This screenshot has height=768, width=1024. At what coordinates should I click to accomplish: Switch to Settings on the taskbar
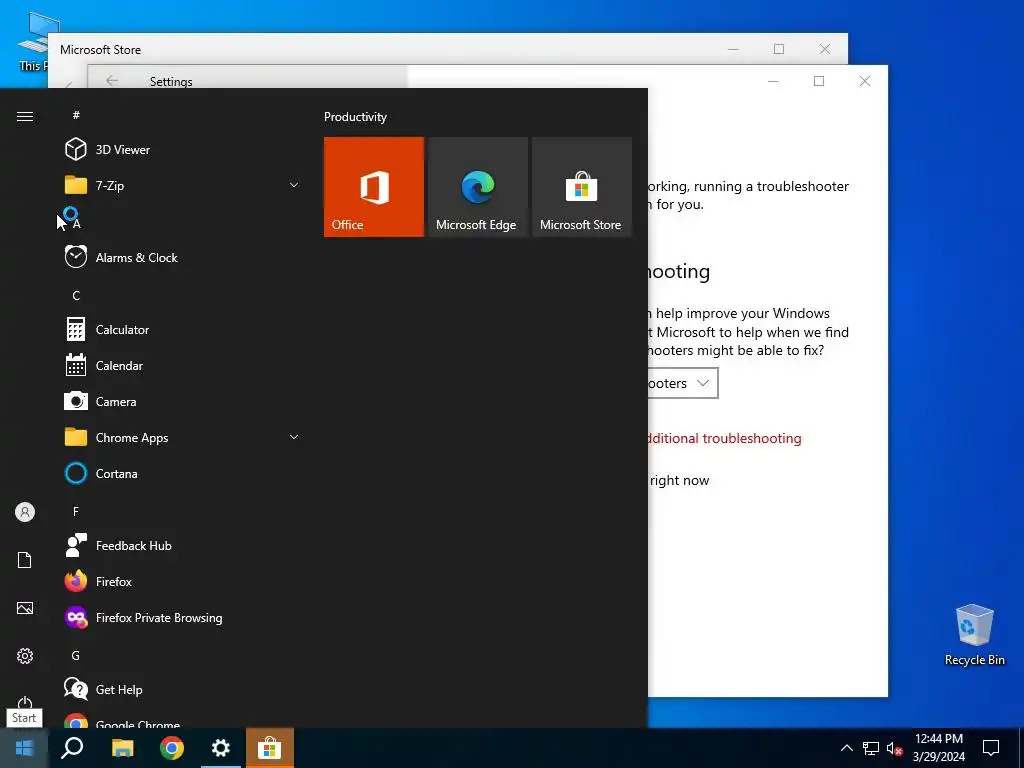(221, 748)
